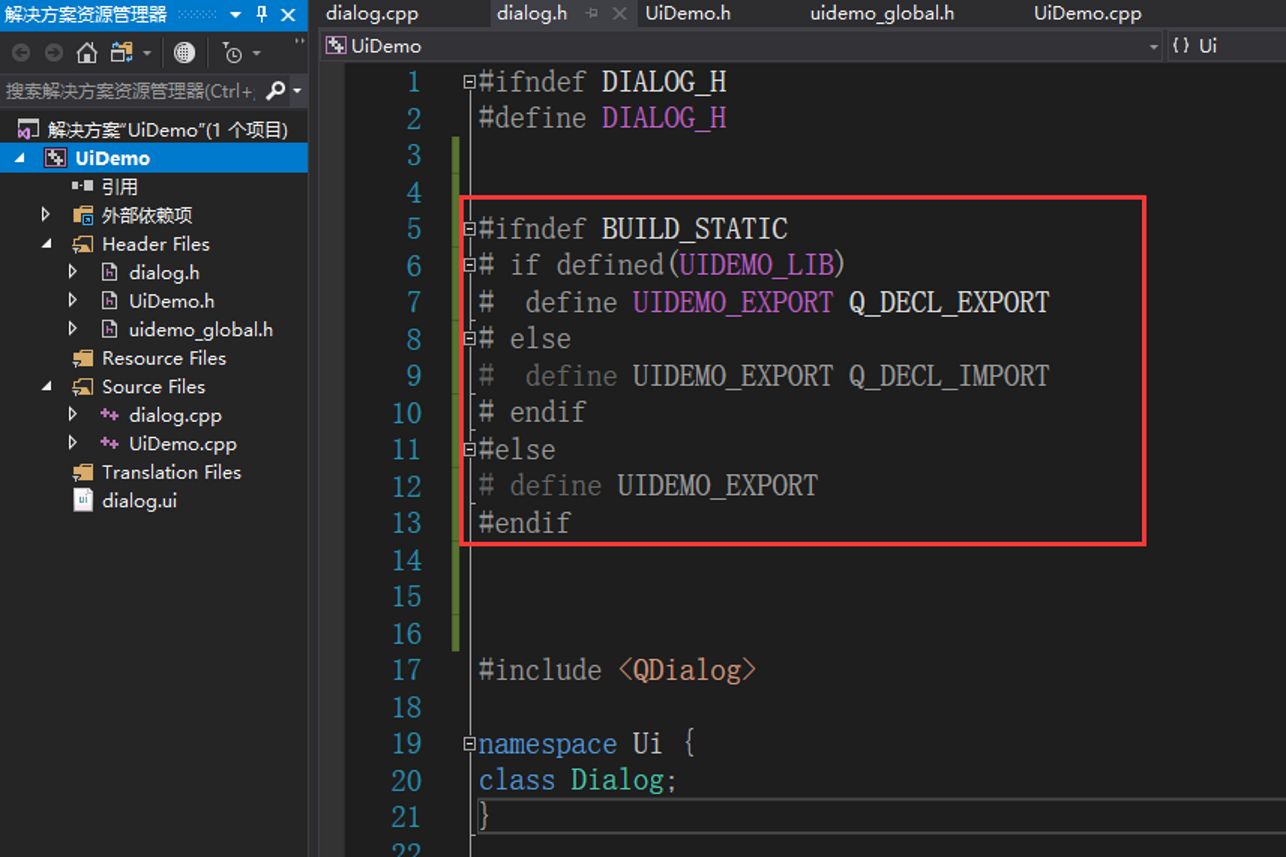
Task: Select UiDemo.cpp in the Solution Explorer tree
Action: point(183,444)
